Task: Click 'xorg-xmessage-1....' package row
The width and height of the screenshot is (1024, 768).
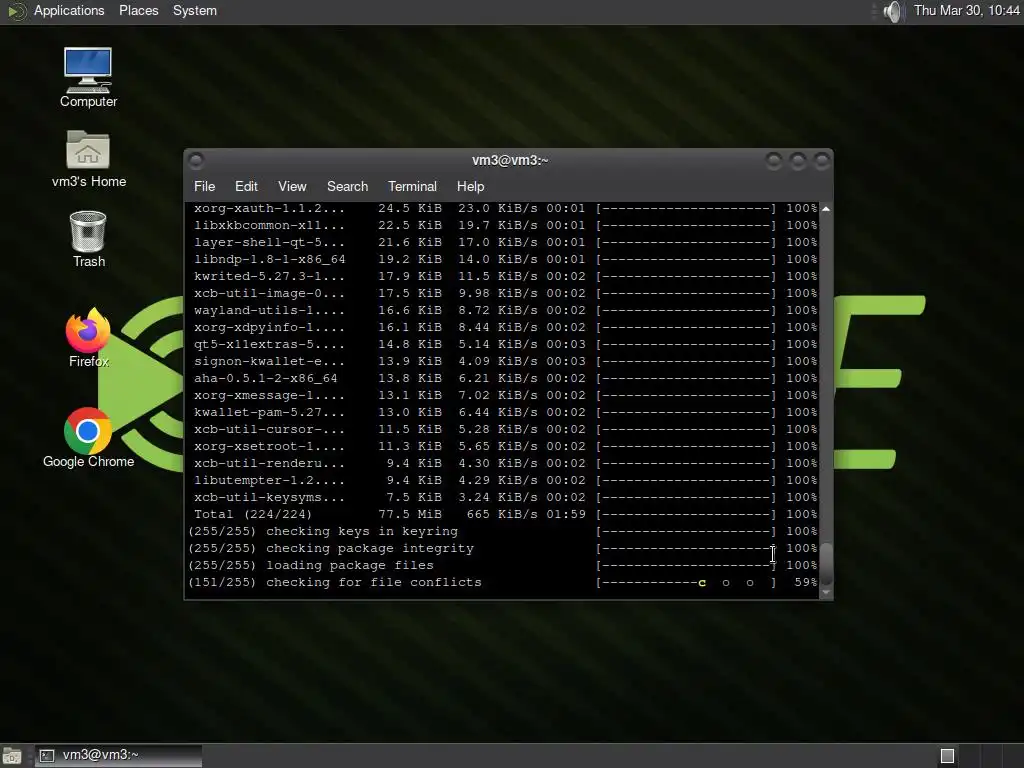Action: pos(503,395)
